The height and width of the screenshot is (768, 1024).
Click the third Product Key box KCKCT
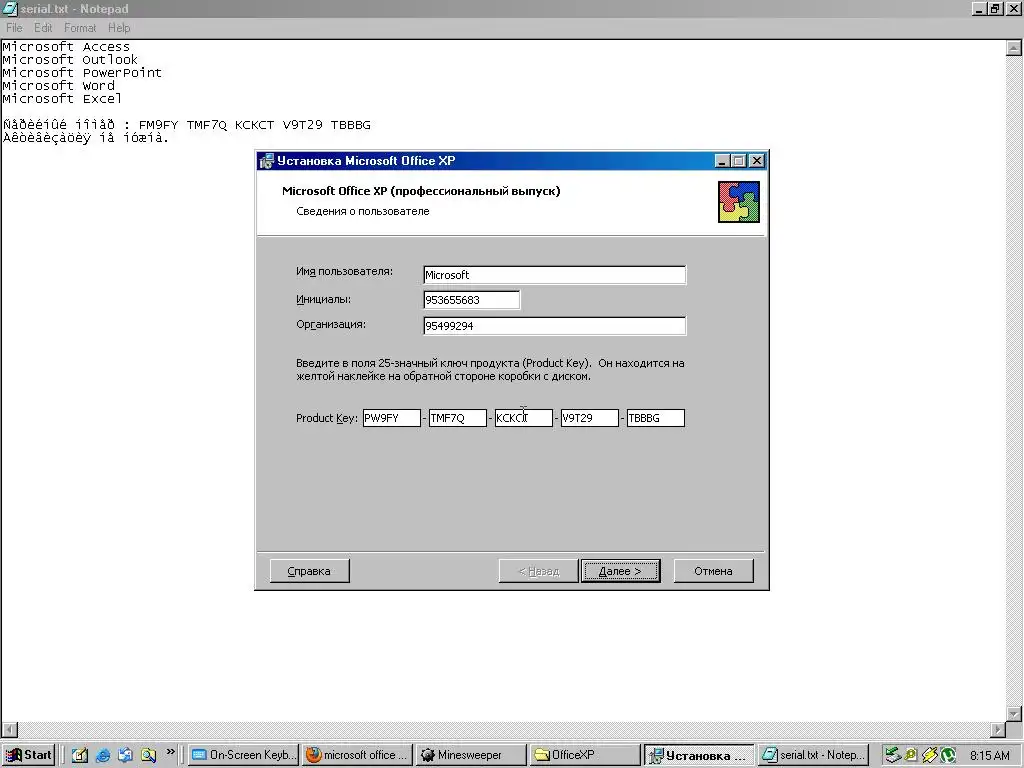523,418
